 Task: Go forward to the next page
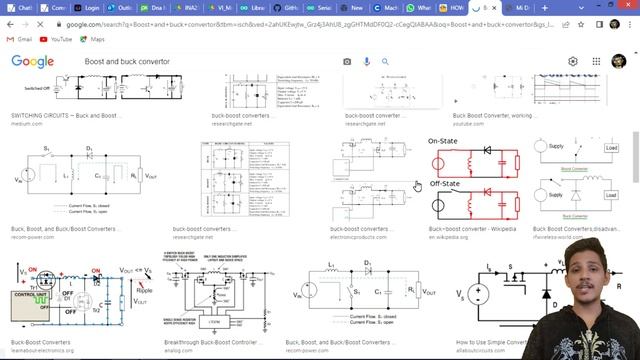(x=25, y=24)
